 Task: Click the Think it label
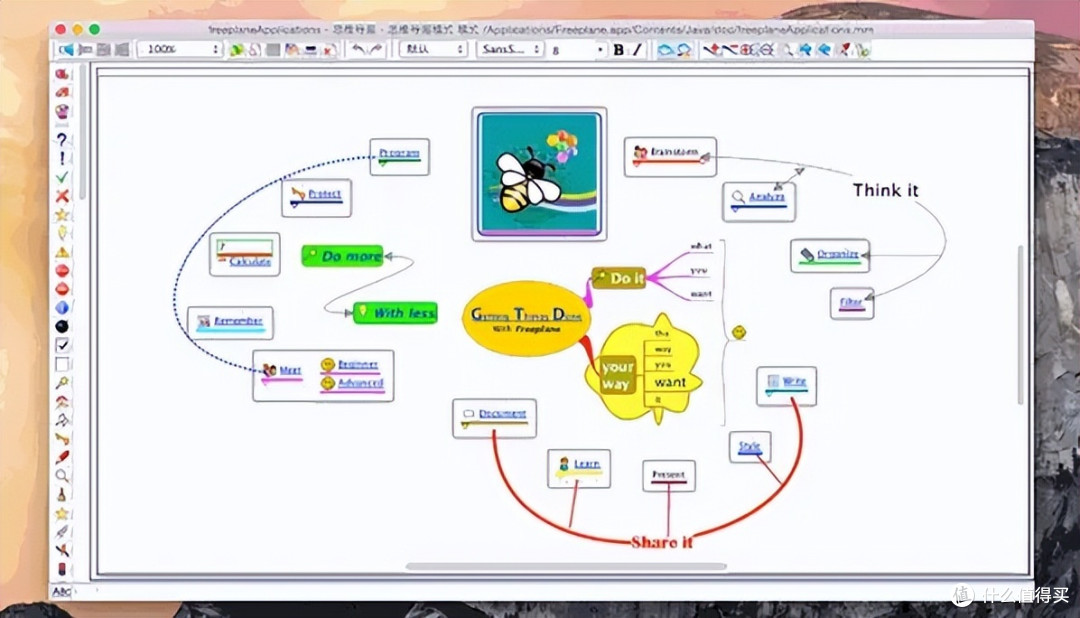coord(886,190)
